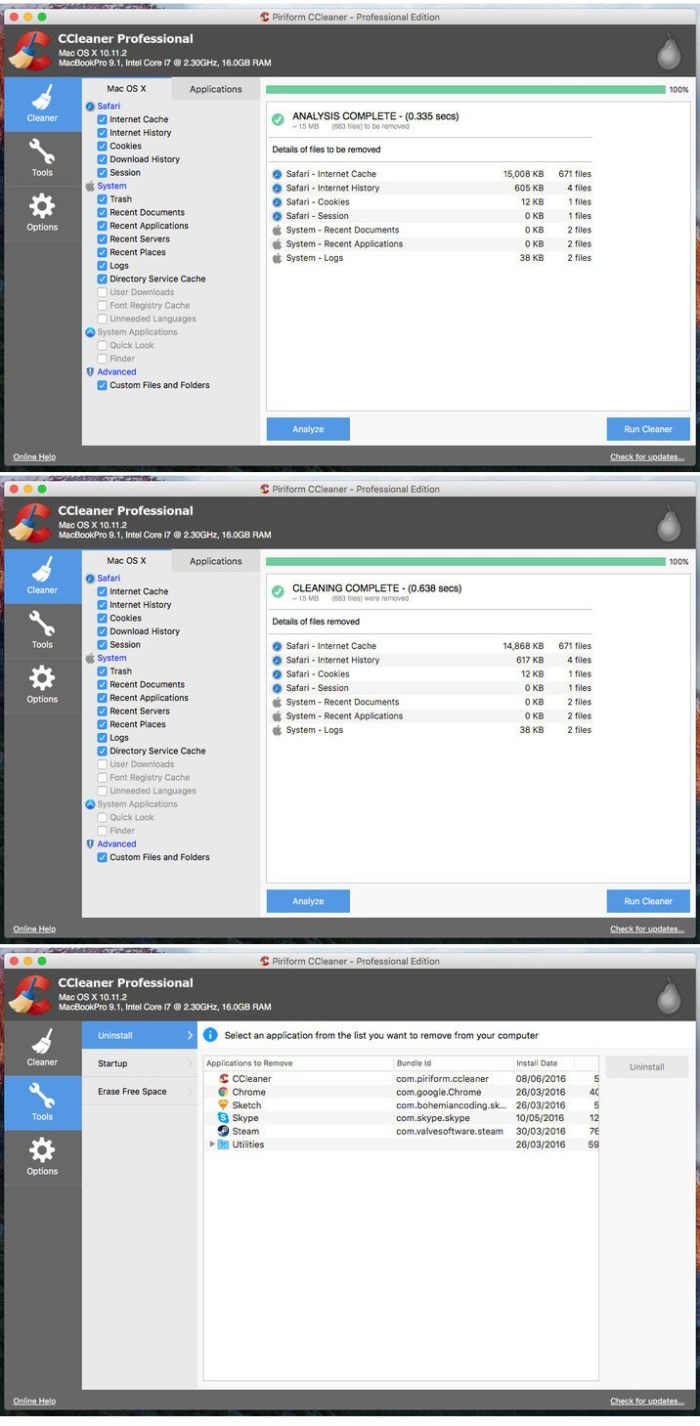Enable Quick Look in Cleaning Complete window
Screen dimensions: 700x1426
coord(102,817)
